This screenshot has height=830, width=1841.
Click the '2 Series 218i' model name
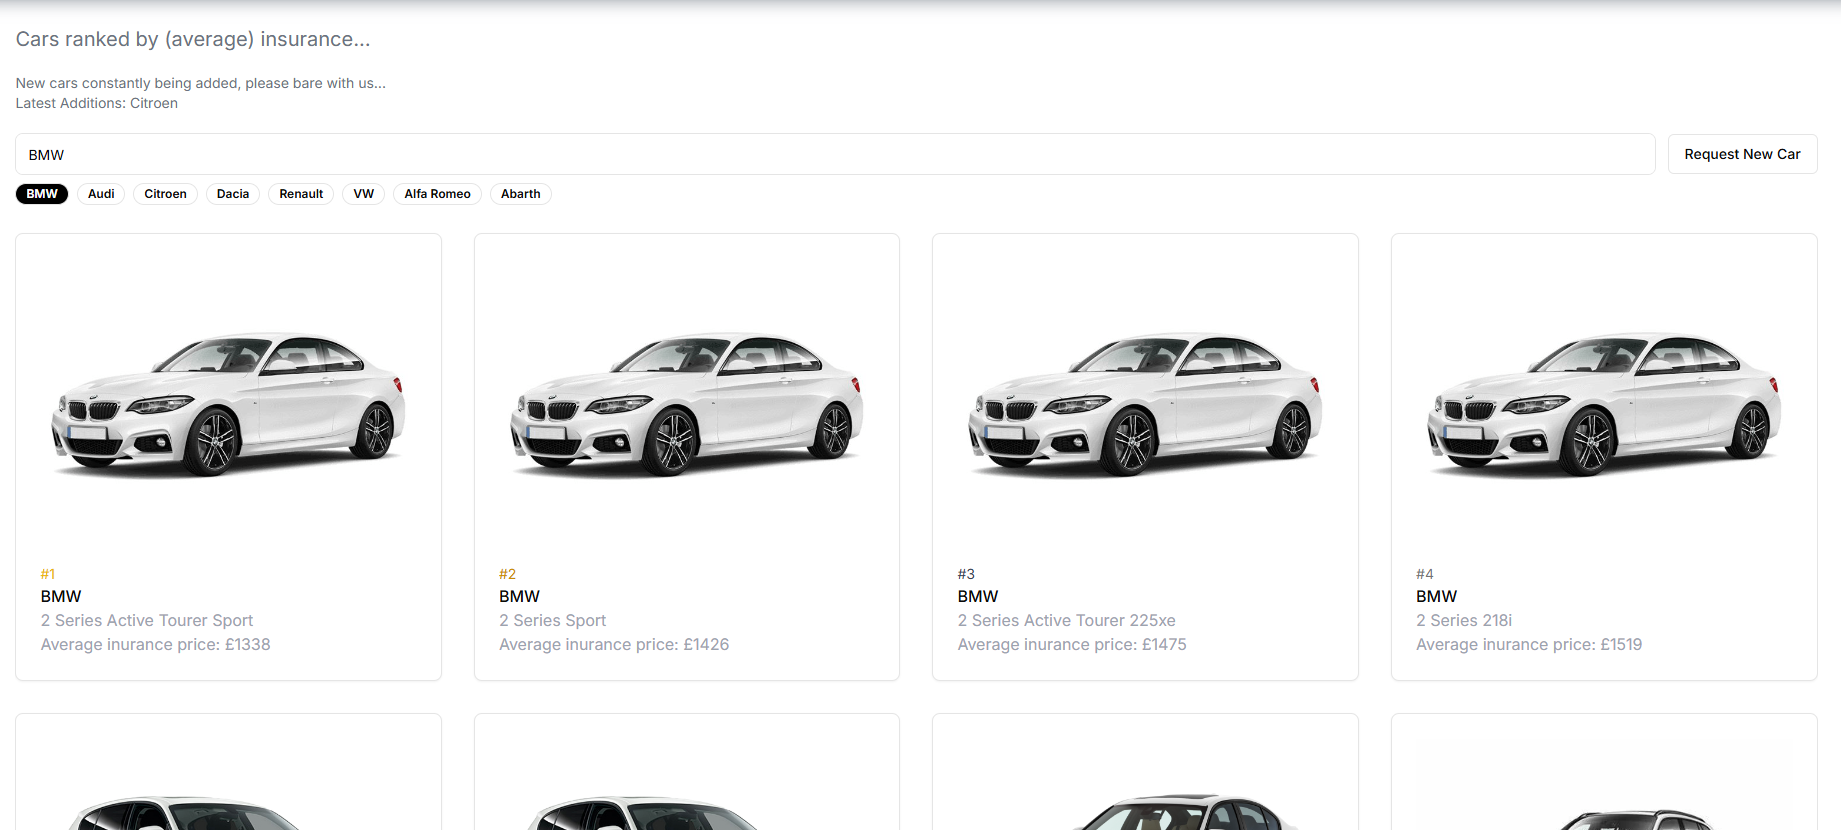coord(1464,620)
